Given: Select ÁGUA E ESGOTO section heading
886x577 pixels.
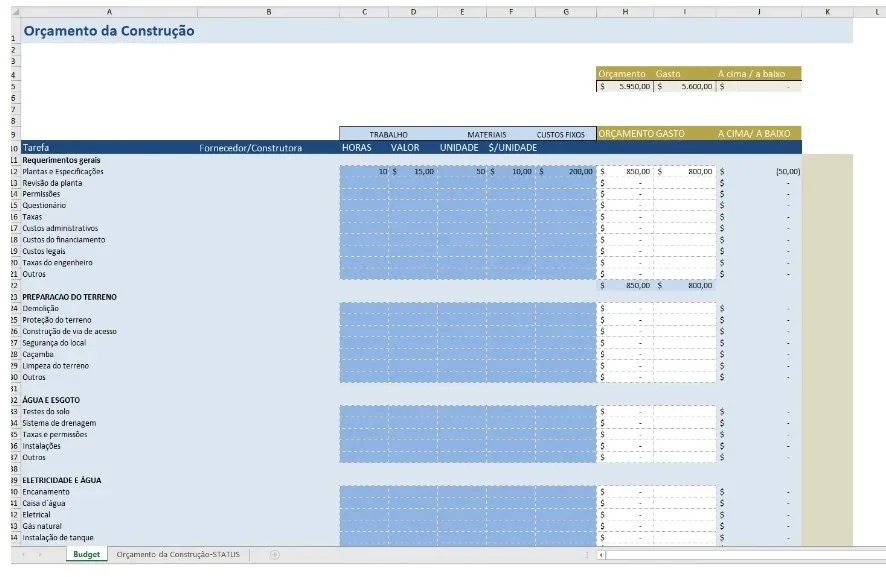Looking at the screenshot, I should click(x=51, y=400).
